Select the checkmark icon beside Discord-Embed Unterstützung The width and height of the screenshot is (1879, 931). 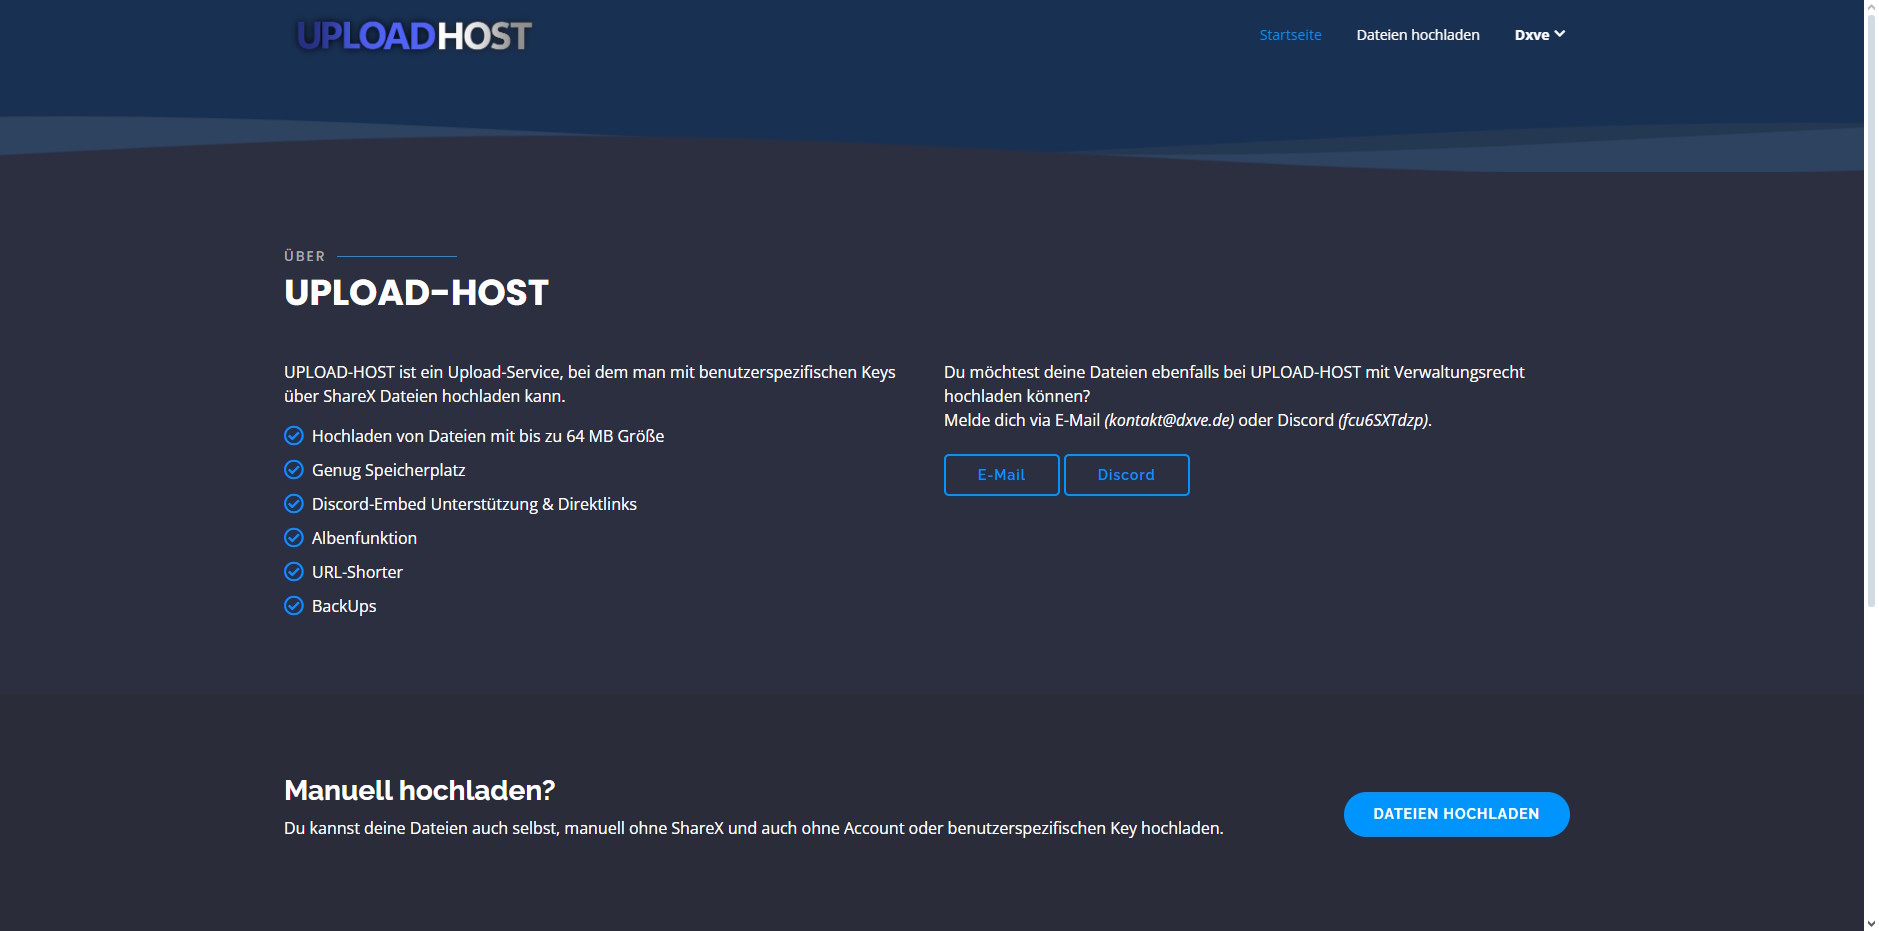[294, 504]
